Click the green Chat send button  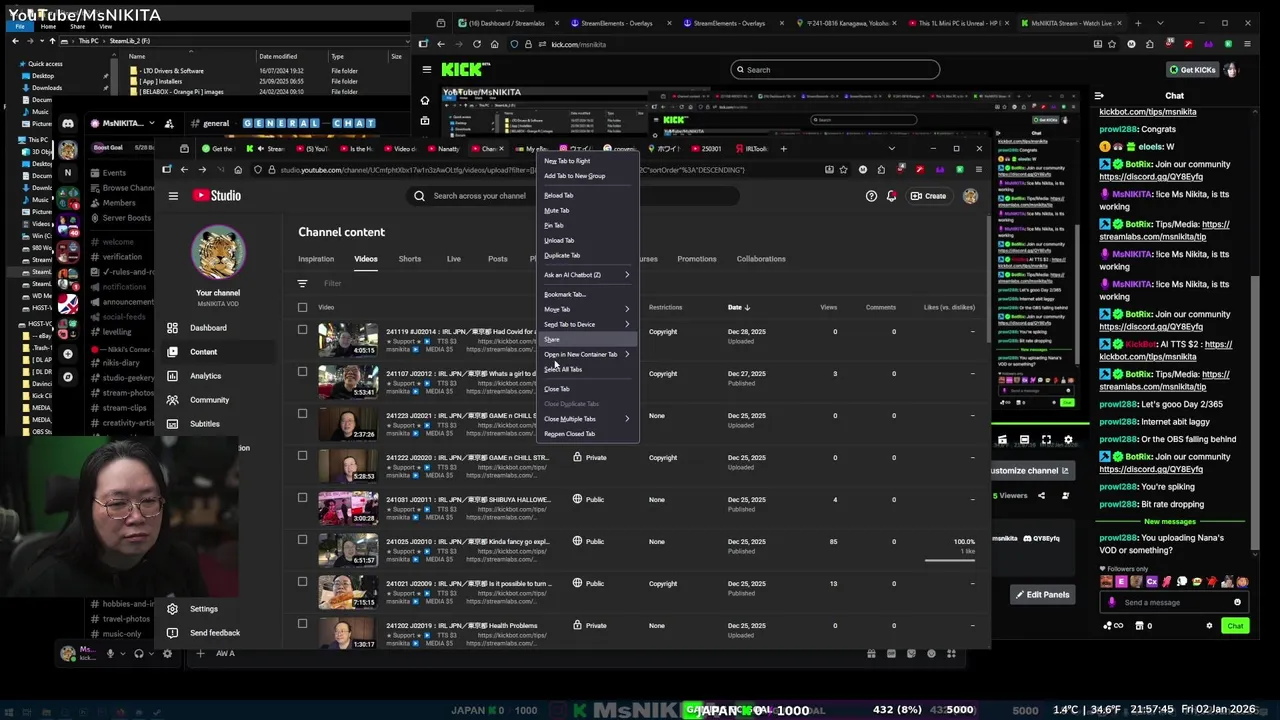[x=1235, y=626]
